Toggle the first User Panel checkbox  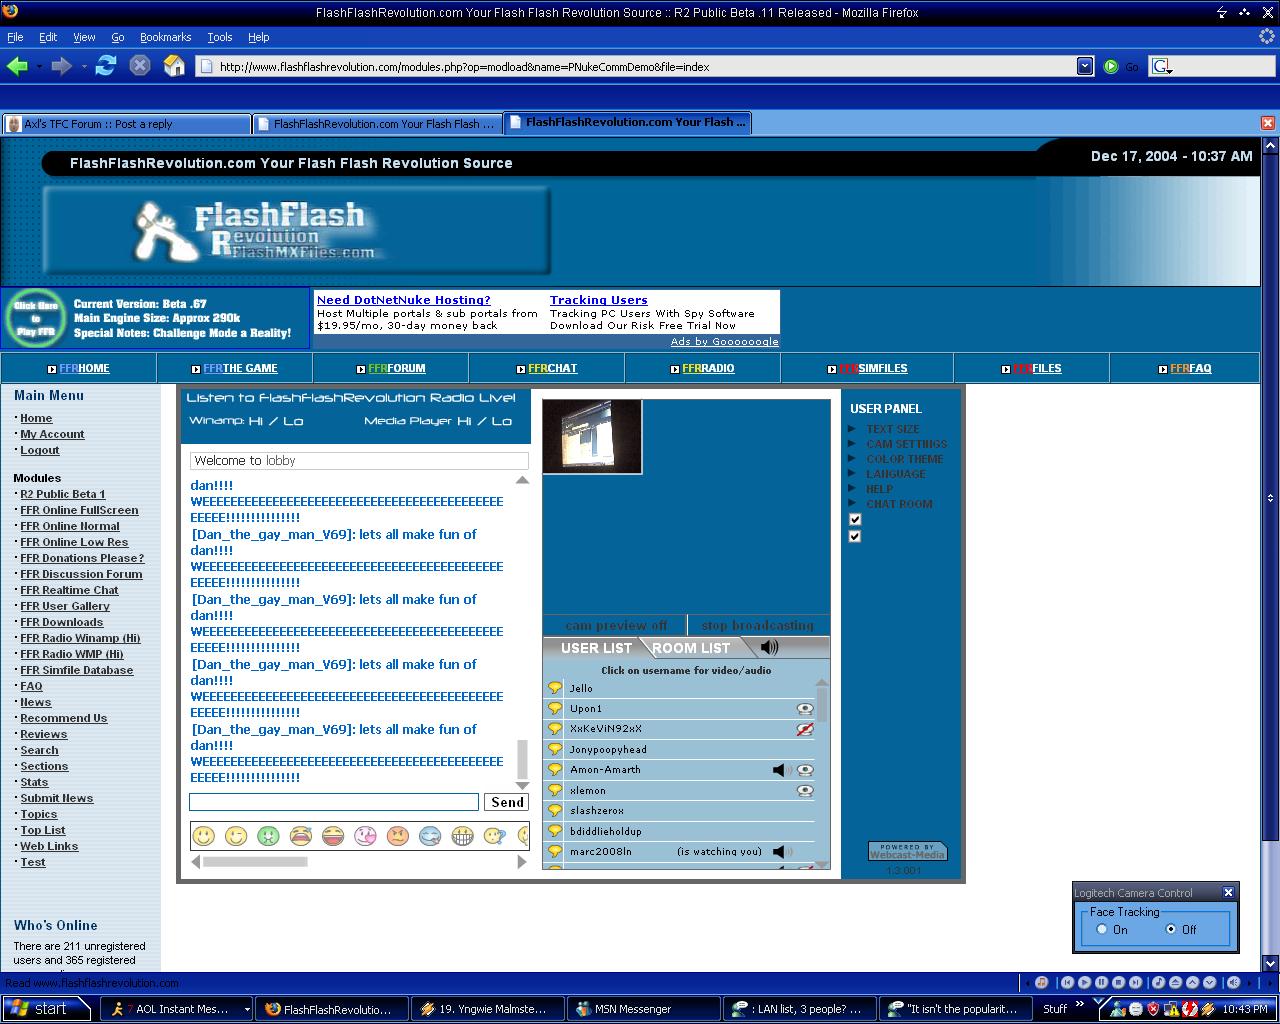(x=855, y=519)
